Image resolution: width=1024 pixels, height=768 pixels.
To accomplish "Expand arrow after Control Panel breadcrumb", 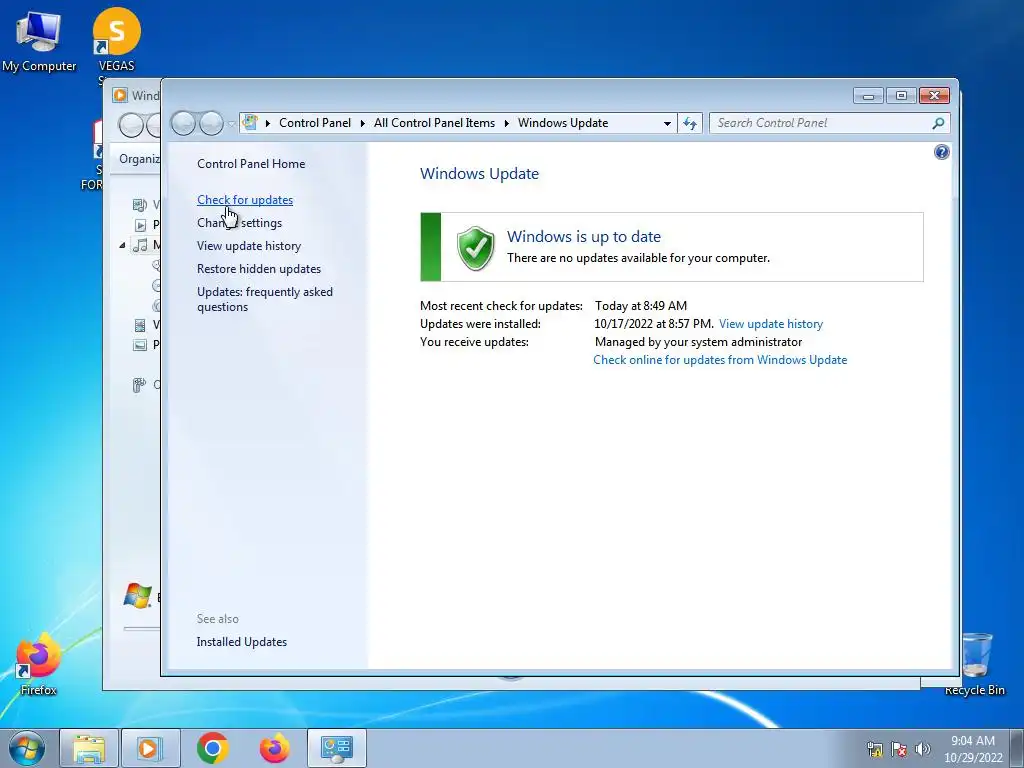I will coord(362,123).
